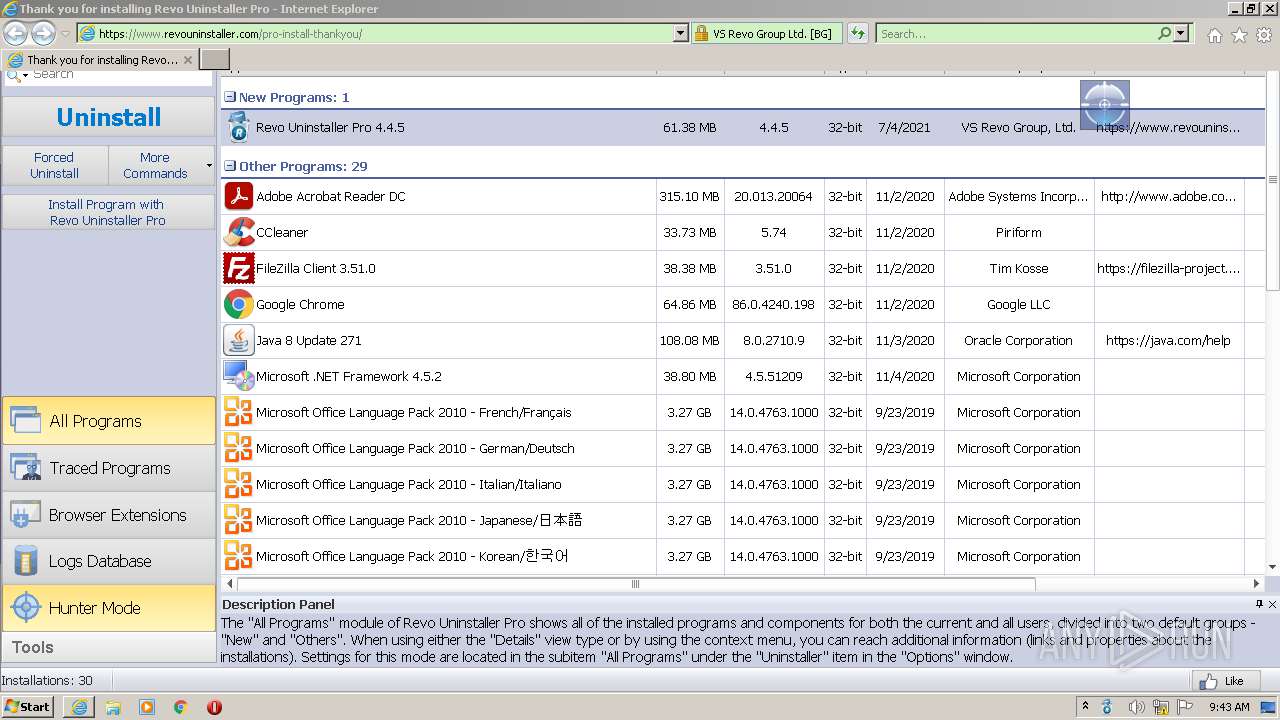Click the list's scroll-left arrow
The width and height of the screenshot is (1280, 720).
click(229, 584)
